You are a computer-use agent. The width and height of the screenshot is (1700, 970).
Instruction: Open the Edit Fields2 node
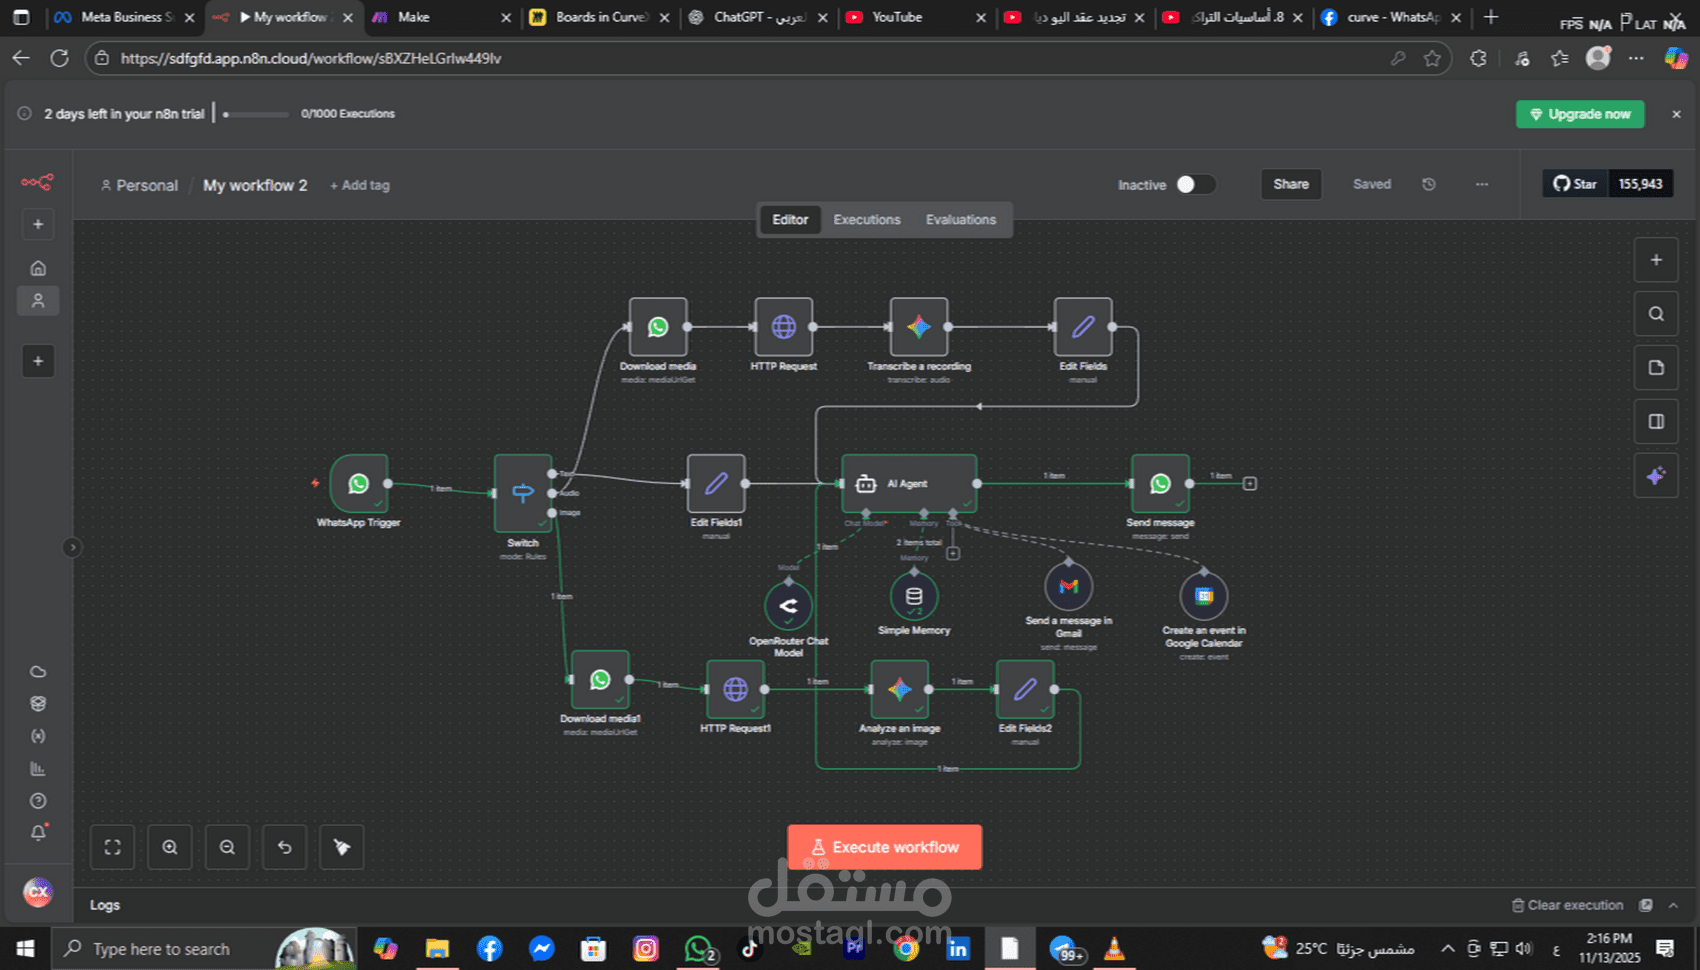coord(1025,689)
